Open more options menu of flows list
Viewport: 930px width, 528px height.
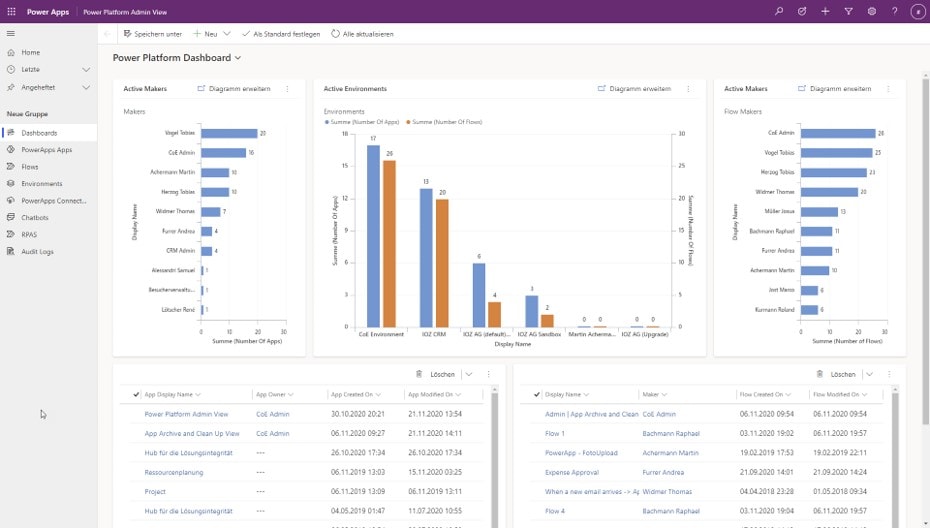[889, 374]
